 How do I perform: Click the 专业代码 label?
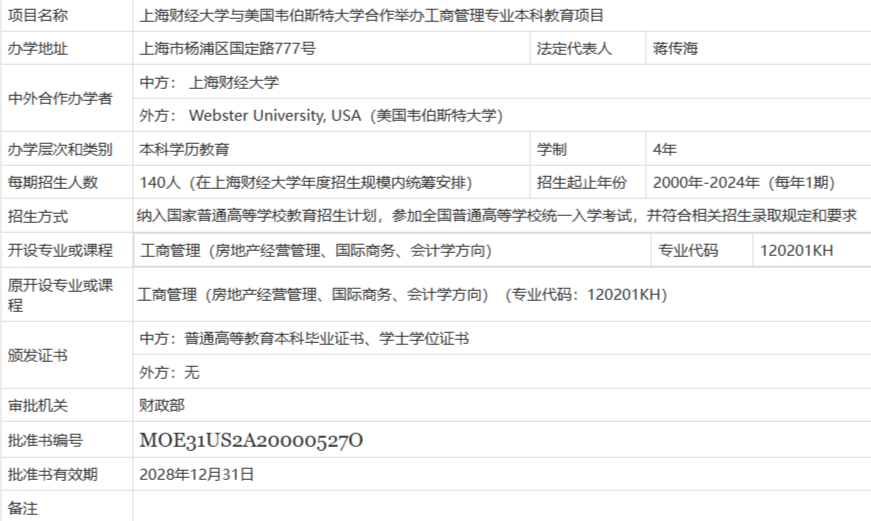pos(688,251)
